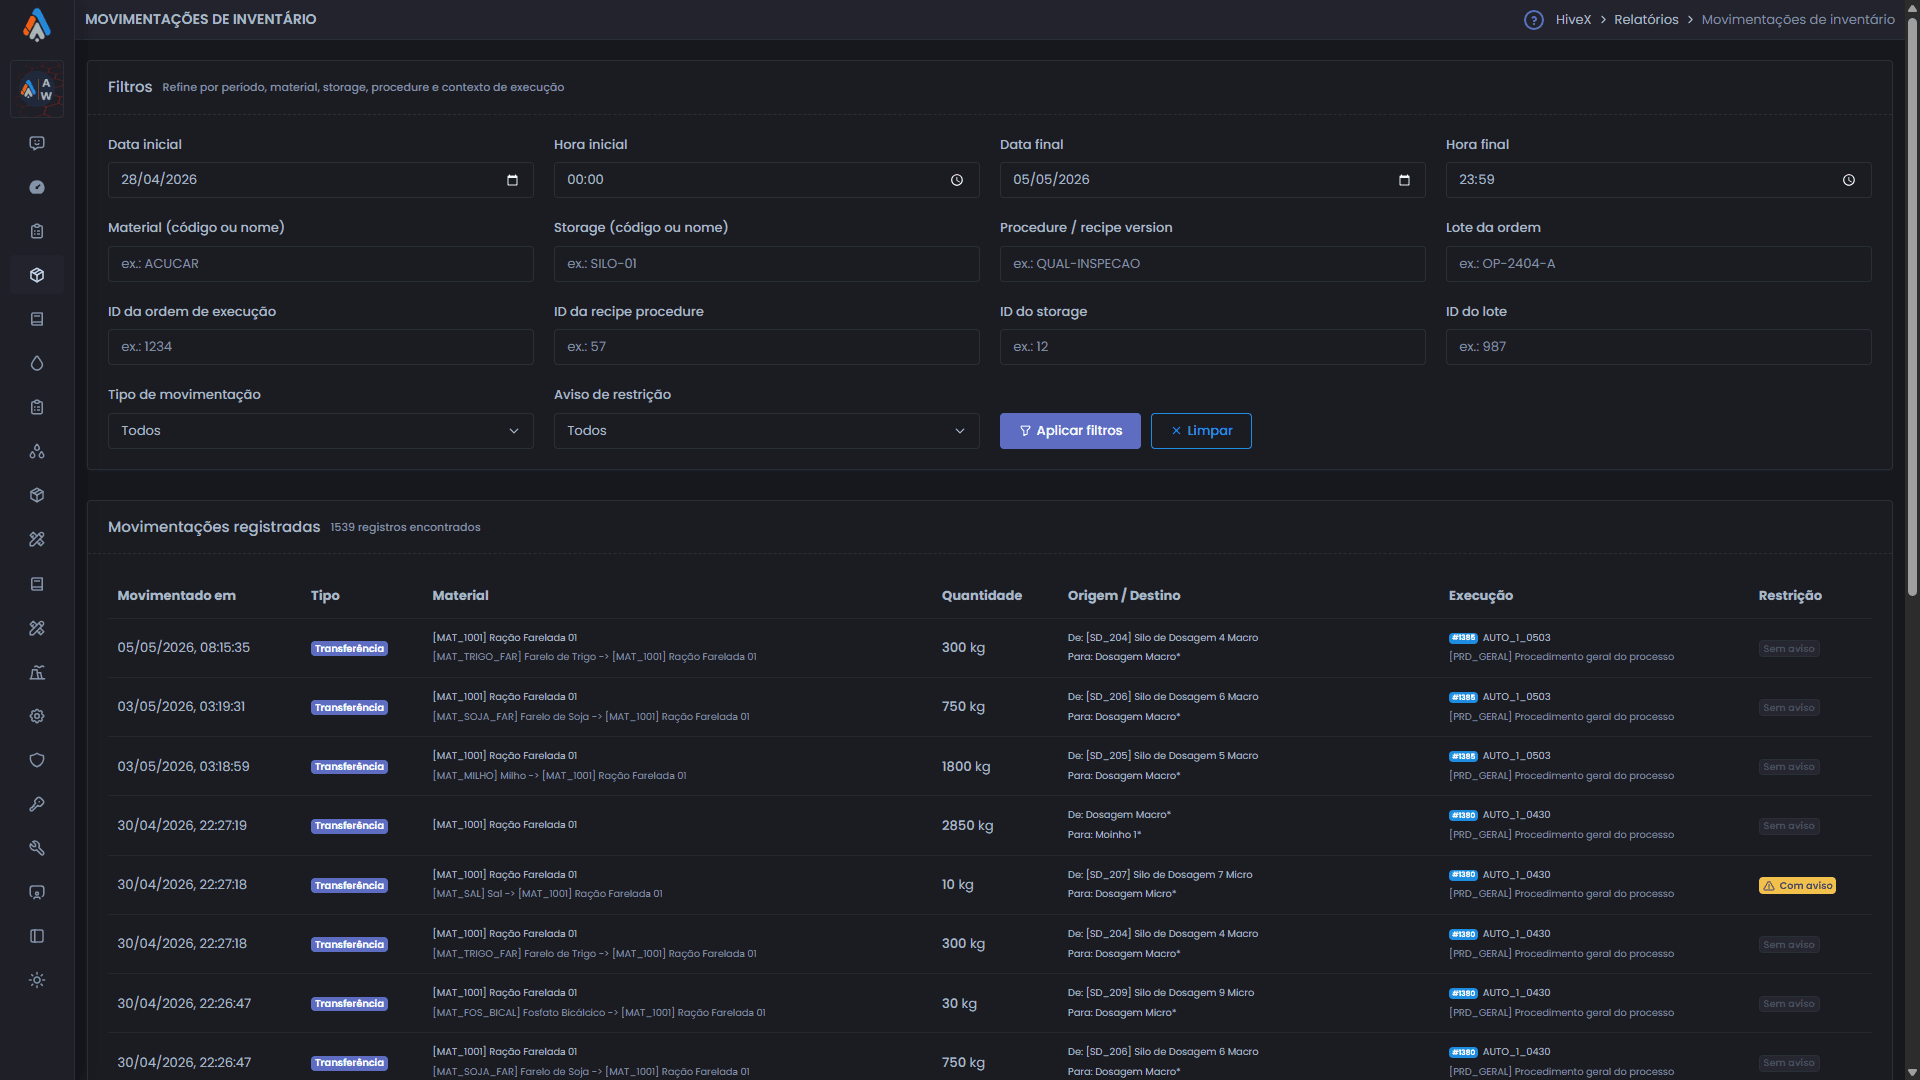
Task: Focus Material (código ou nome) field
Action: point(320,264)
